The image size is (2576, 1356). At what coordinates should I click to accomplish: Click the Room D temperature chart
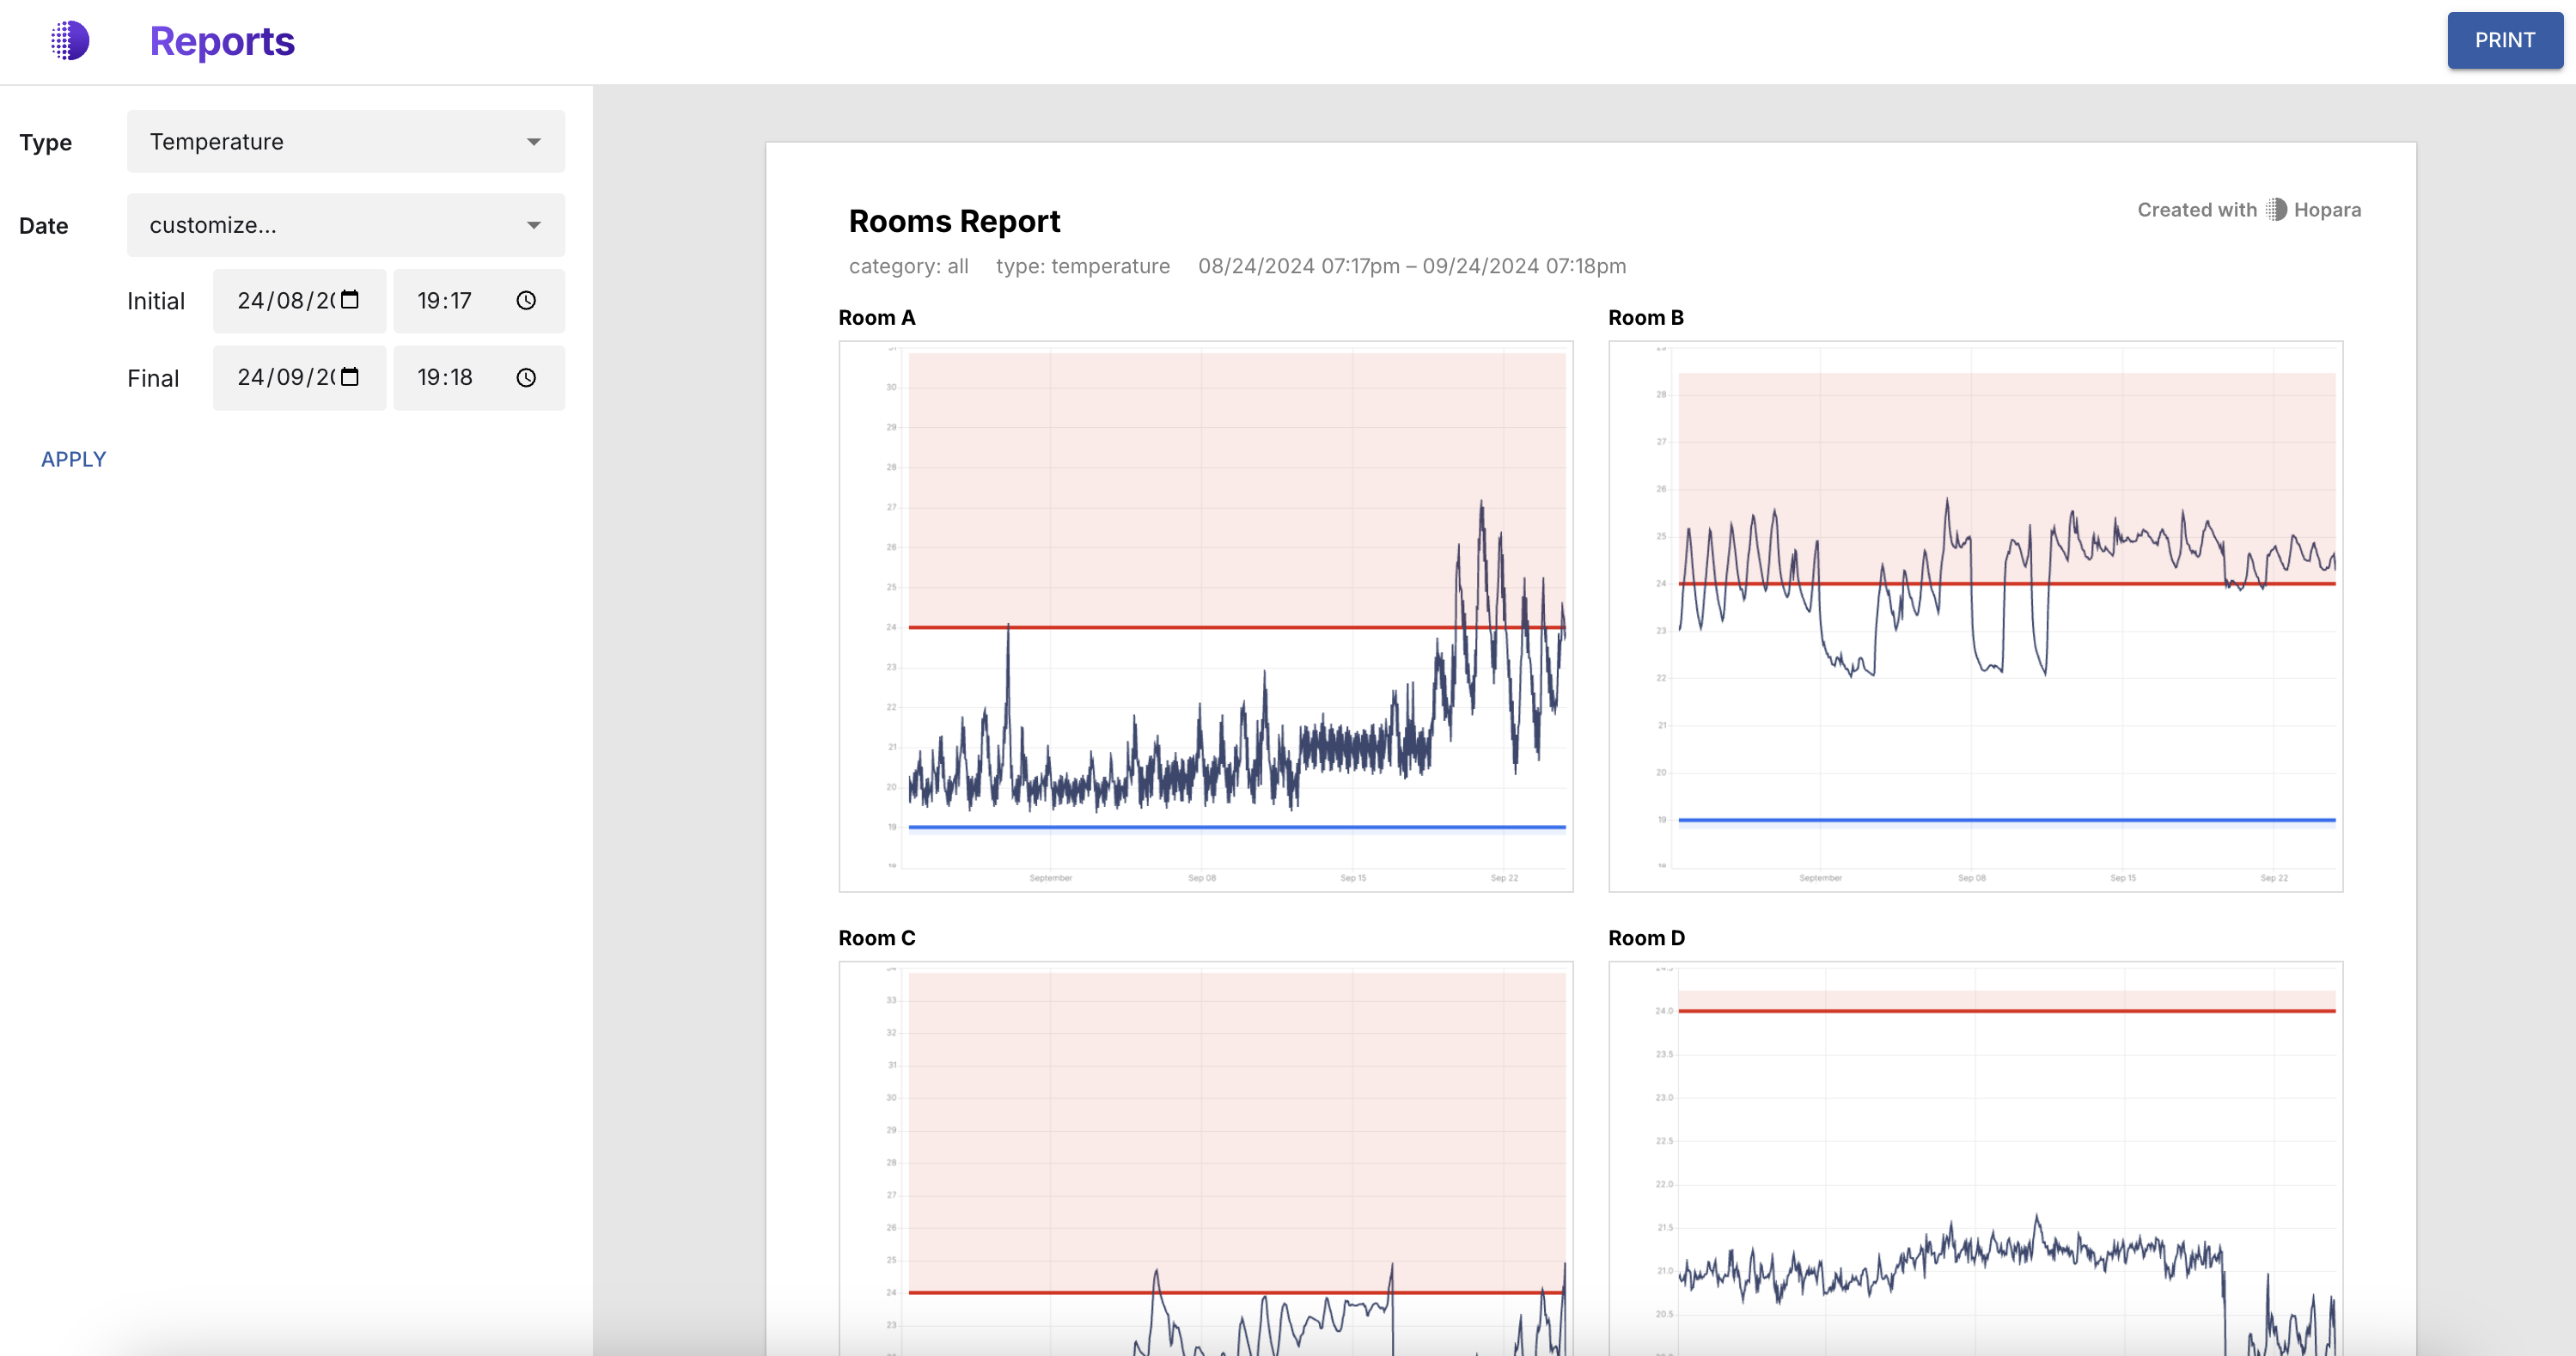(x=1976, y=1158)
